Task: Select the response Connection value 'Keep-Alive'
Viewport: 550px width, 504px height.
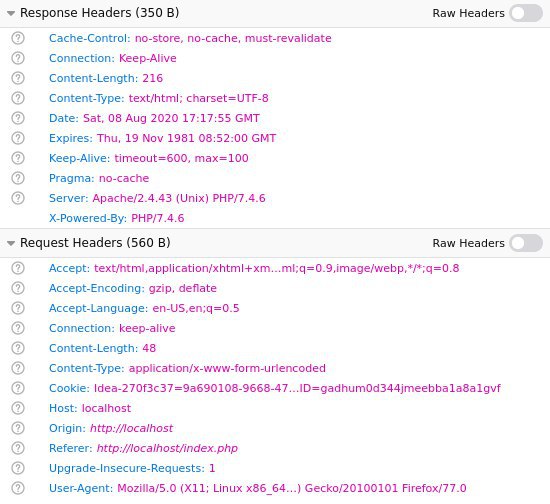Action: pyautogui.click(x=148, y=58)
